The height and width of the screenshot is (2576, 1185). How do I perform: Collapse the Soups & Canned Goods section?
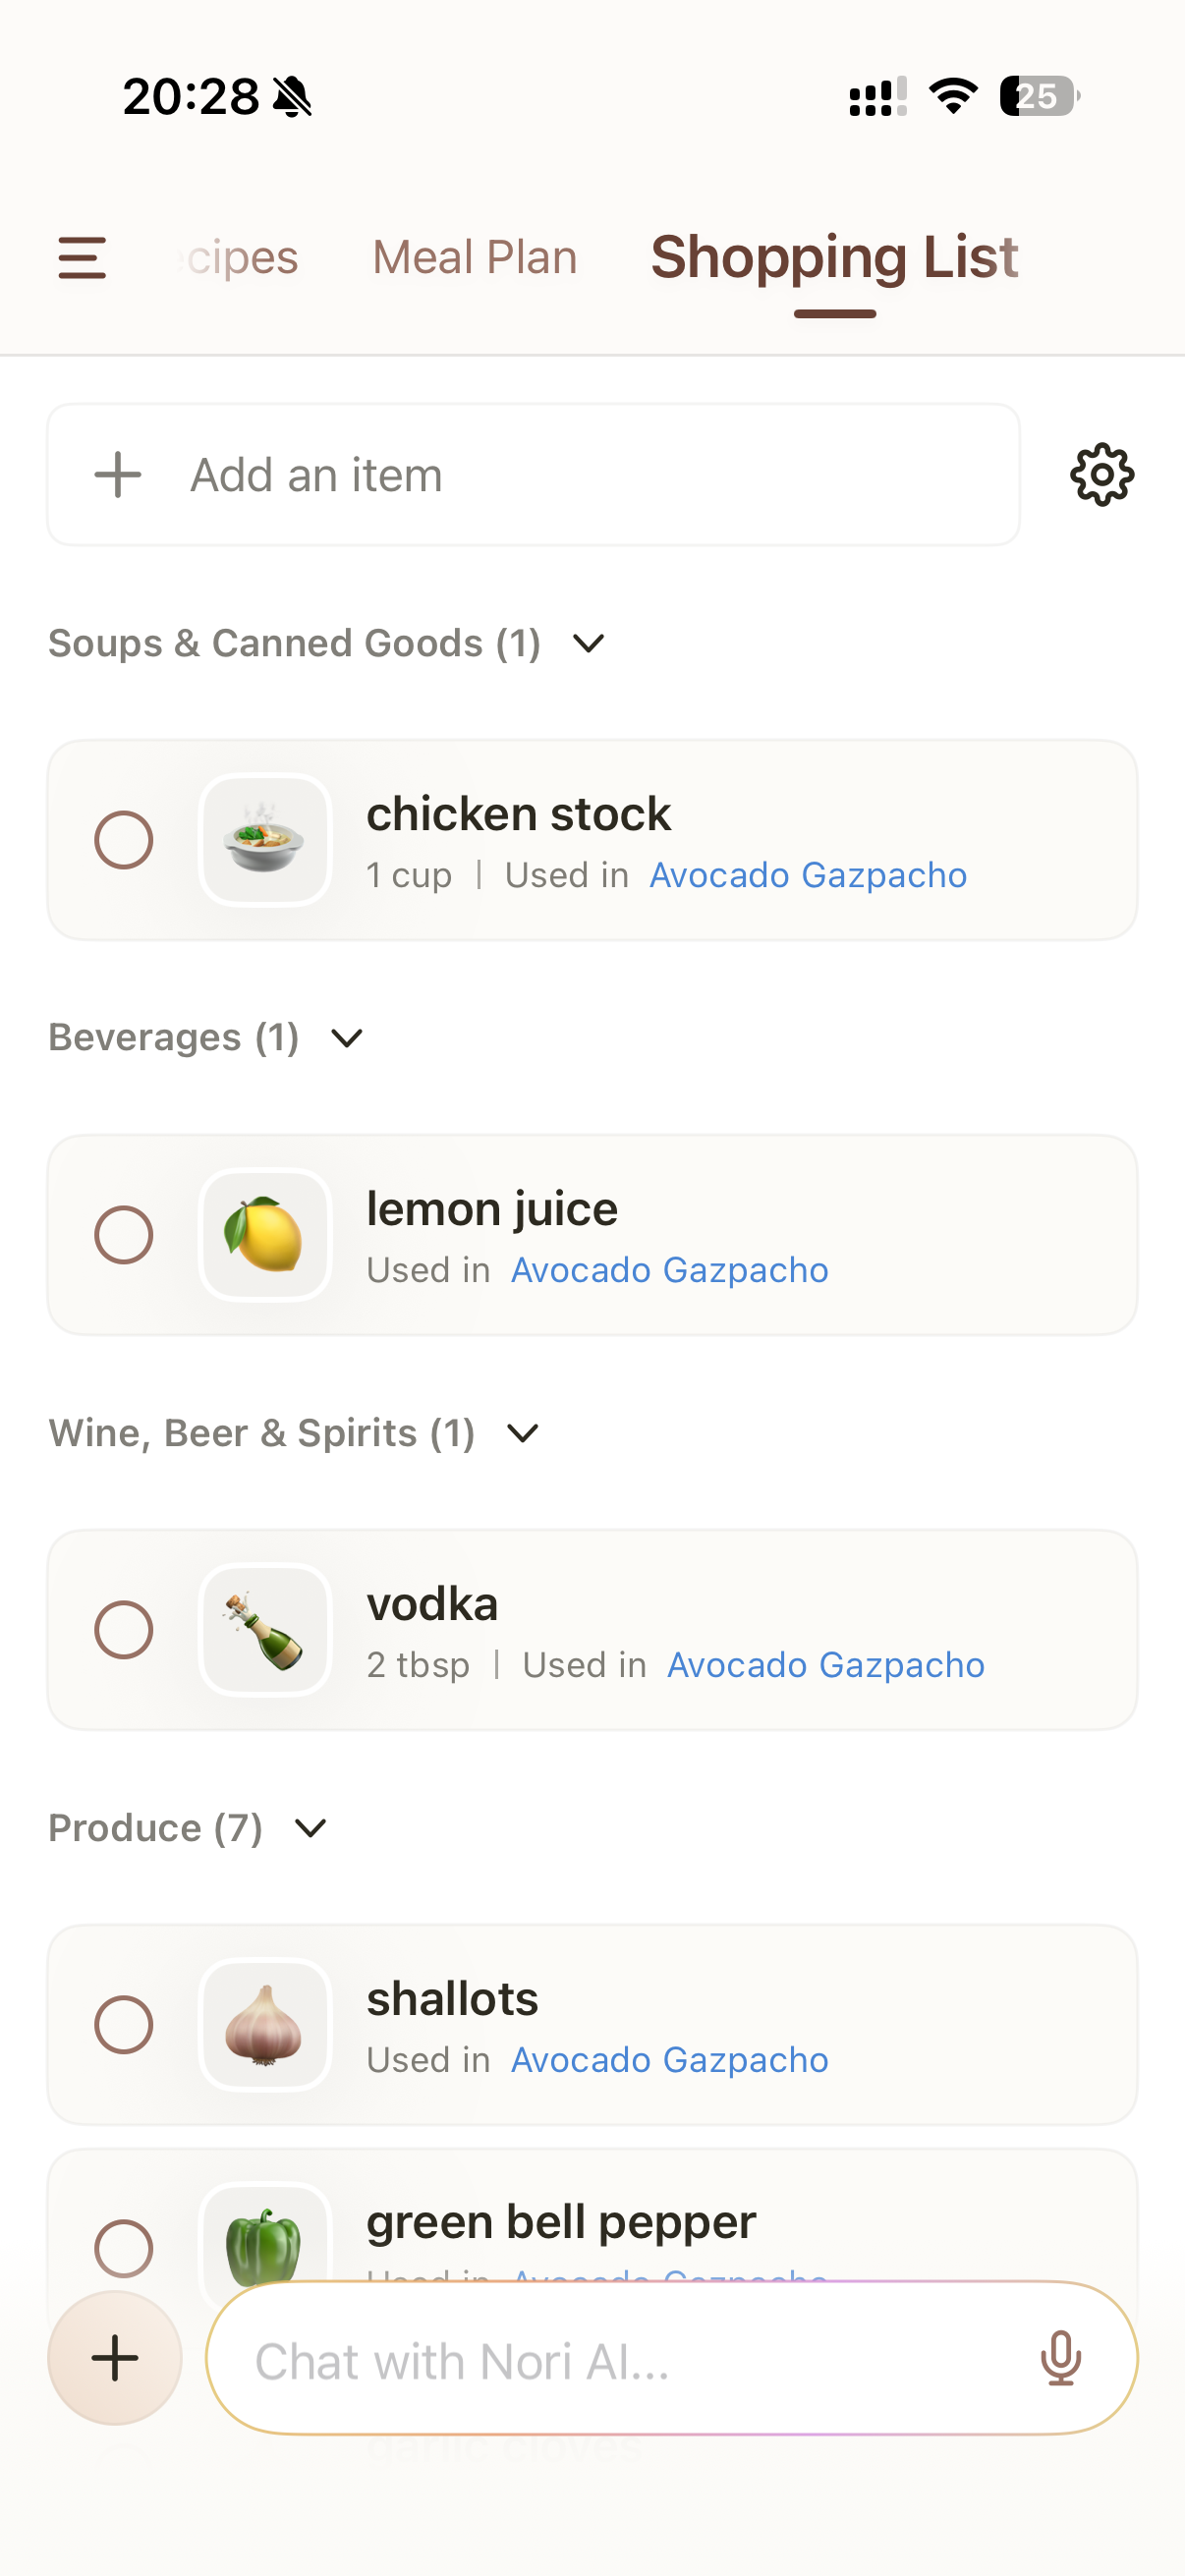click(589, 643)
